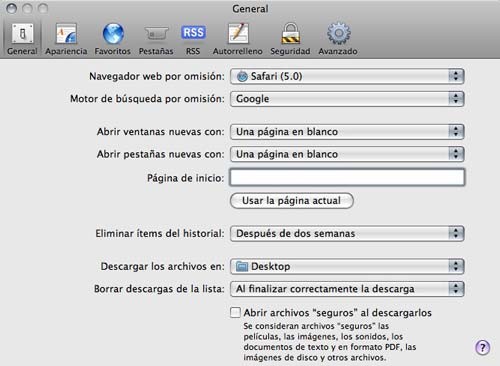Enable Abrir archivos "seguros" al descargarlos

[235, 313]
